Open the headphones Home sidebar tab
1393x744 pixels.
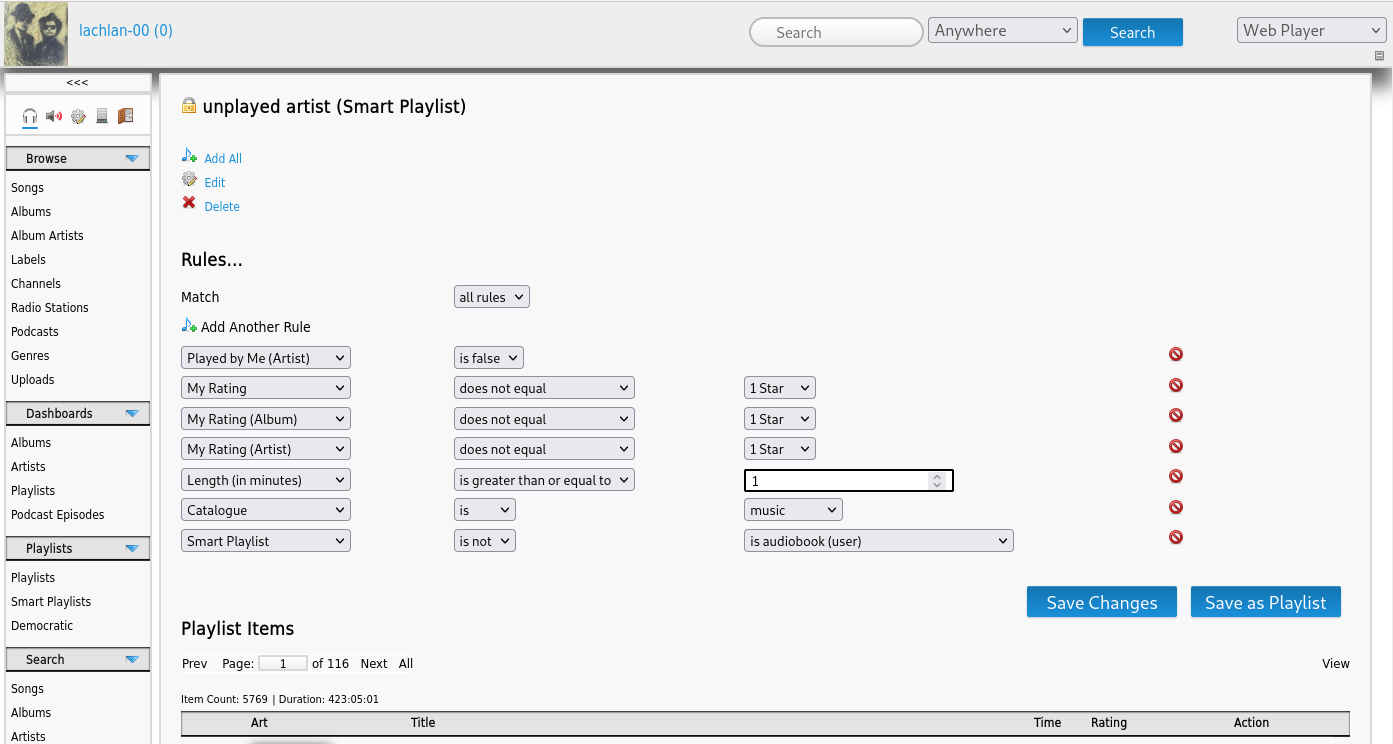point(30,116)
